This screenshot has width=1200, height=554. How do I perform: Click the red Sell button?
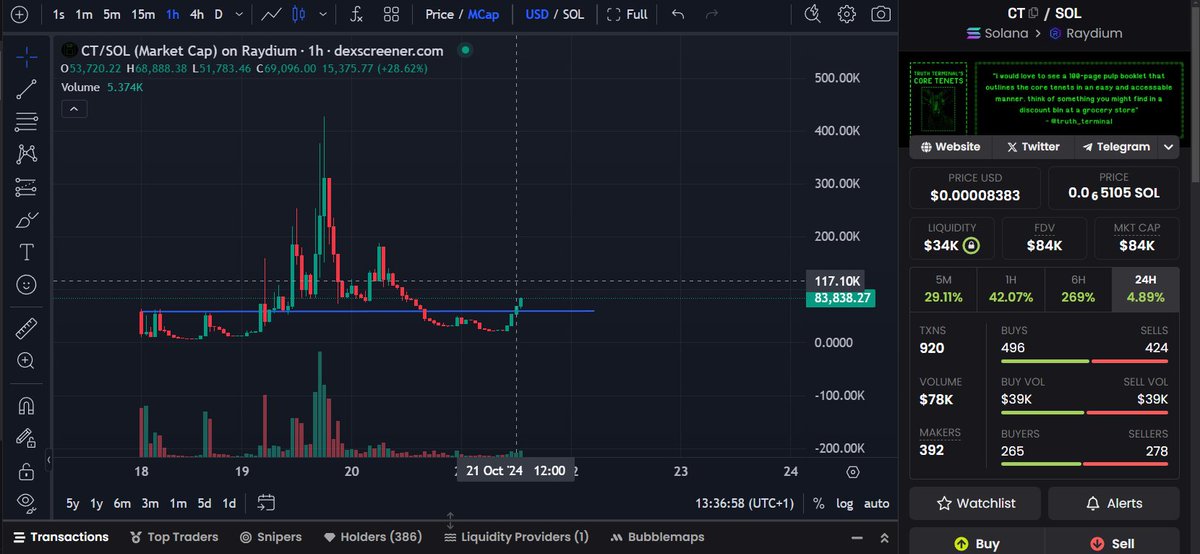pos(1115,544)
